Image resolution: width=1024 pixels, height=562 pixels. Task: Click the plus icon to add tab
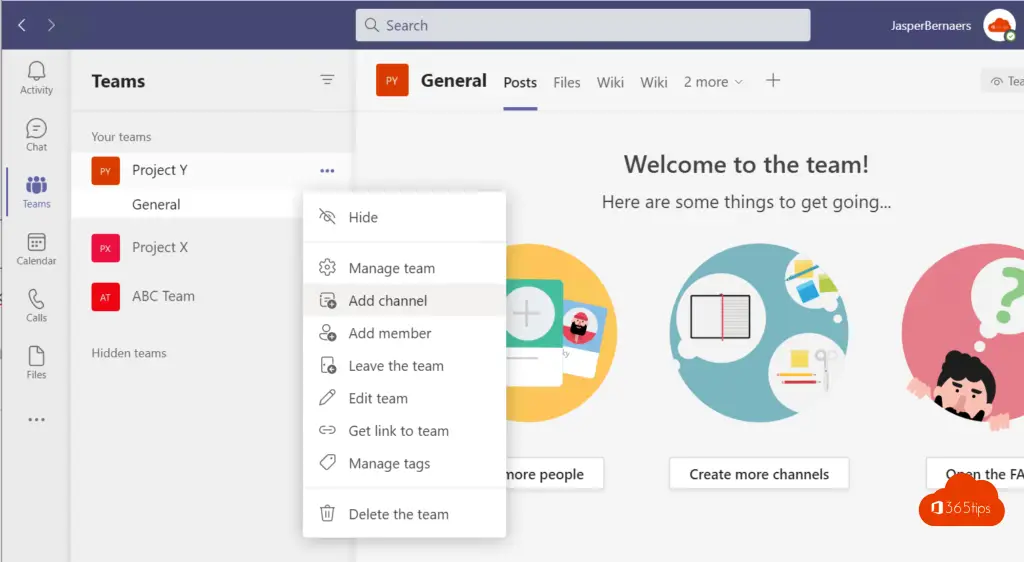(773, 81)
